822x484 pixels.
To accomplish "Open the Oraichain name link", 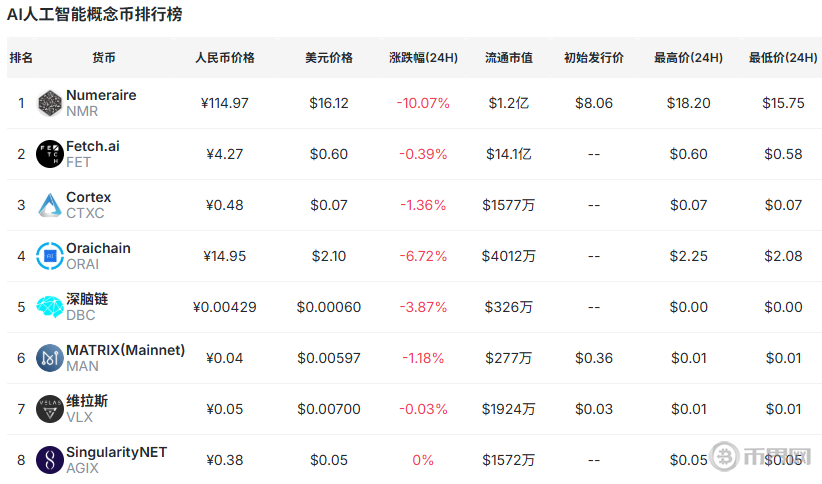I will coord(98,248).
